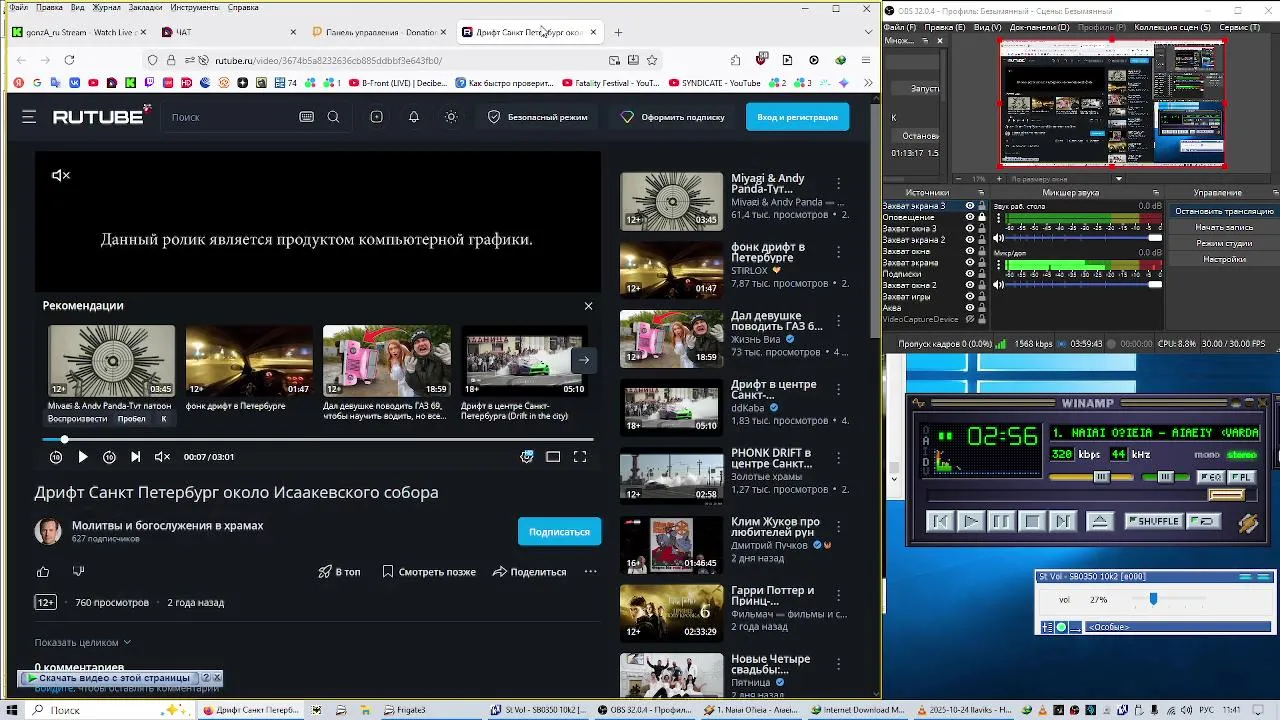Open the Rutube hamburger menu
The image size is (1280, 720).
click(x=29, y=117)
